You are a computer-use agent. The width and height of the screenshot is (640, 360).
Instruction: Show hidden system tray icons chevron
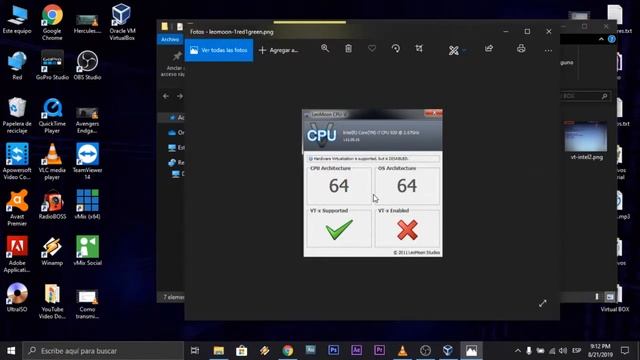point(518,351)
